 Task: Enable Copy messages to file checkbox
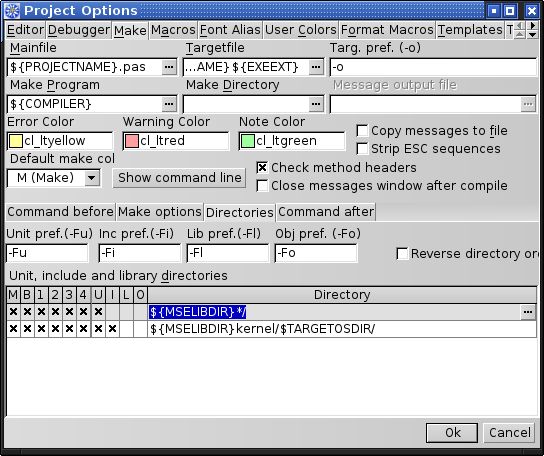click(362, 131)
